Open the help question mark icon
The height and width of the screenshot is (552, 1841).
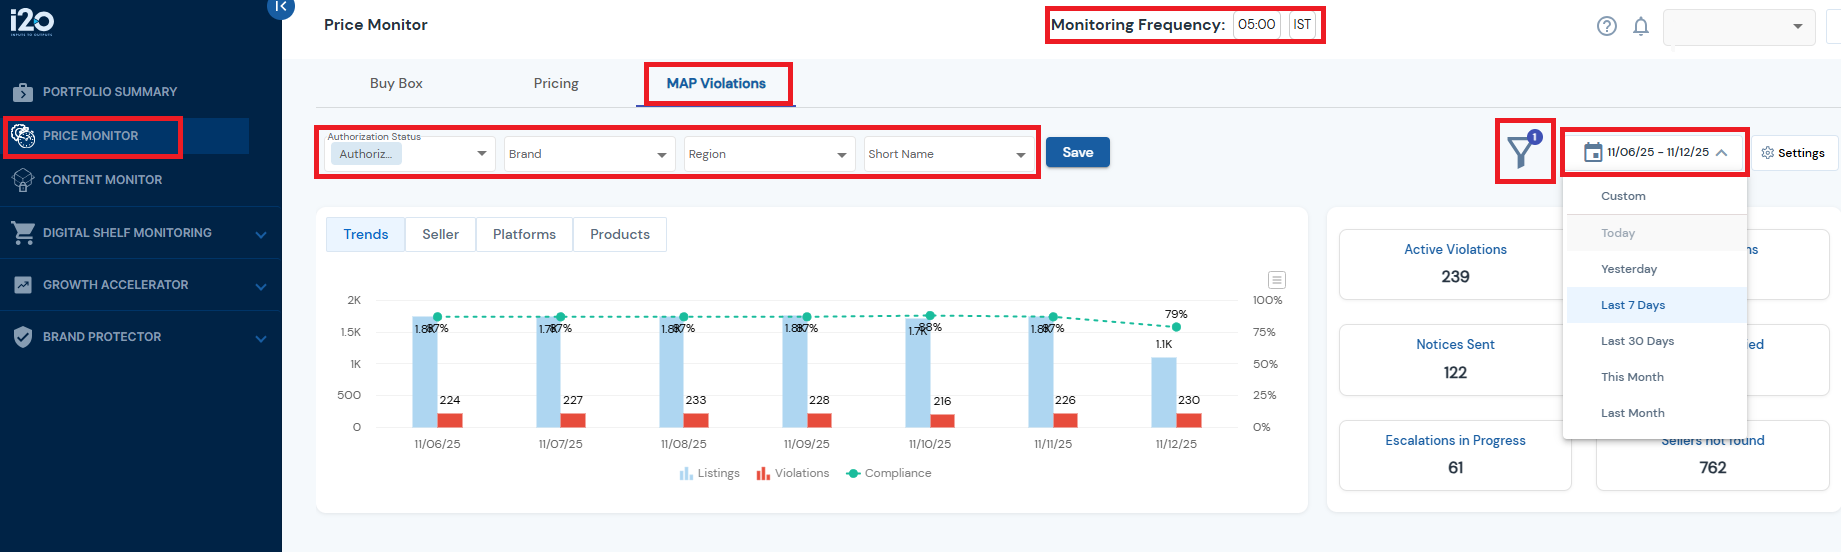1606,26
